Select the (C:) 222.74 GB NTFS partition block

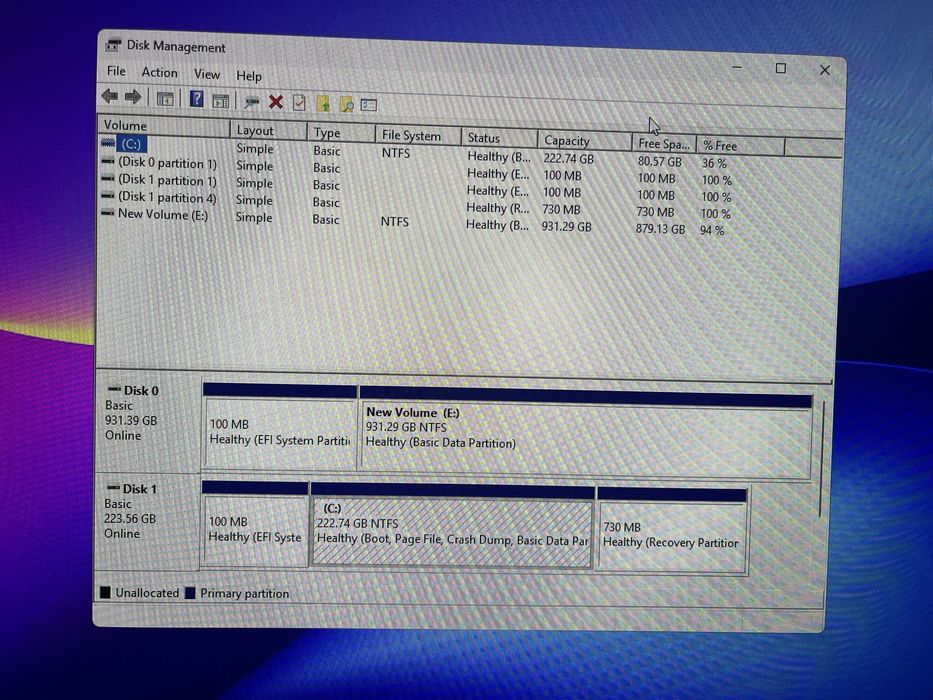pyautogui.click(x=452, y=527)
